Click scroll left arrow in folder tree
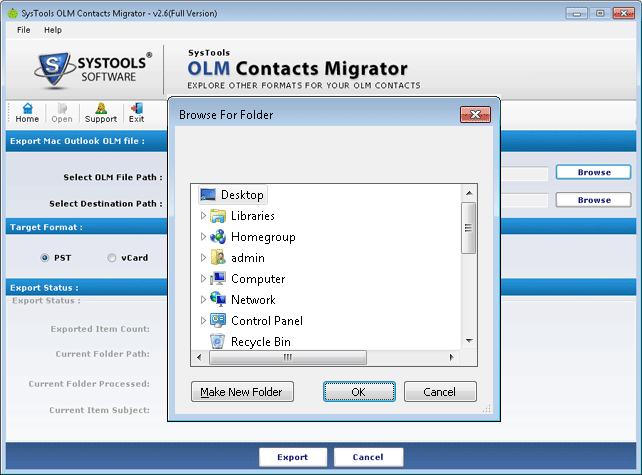The image size is (642, 475). click(199, 357)
